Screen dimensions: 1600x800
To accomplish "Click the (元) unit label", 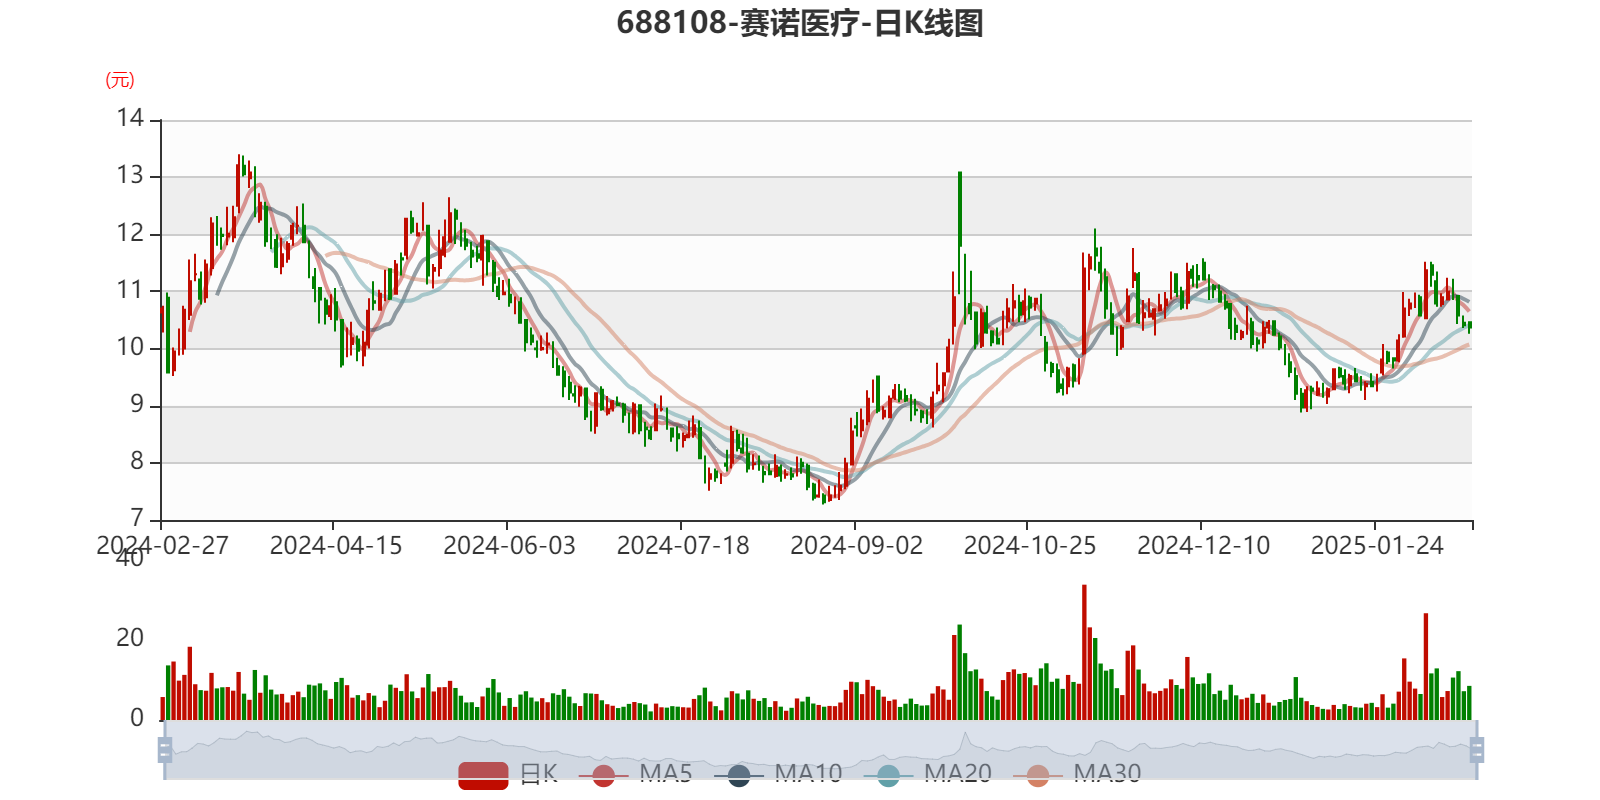I will click(x=120, y=80).
